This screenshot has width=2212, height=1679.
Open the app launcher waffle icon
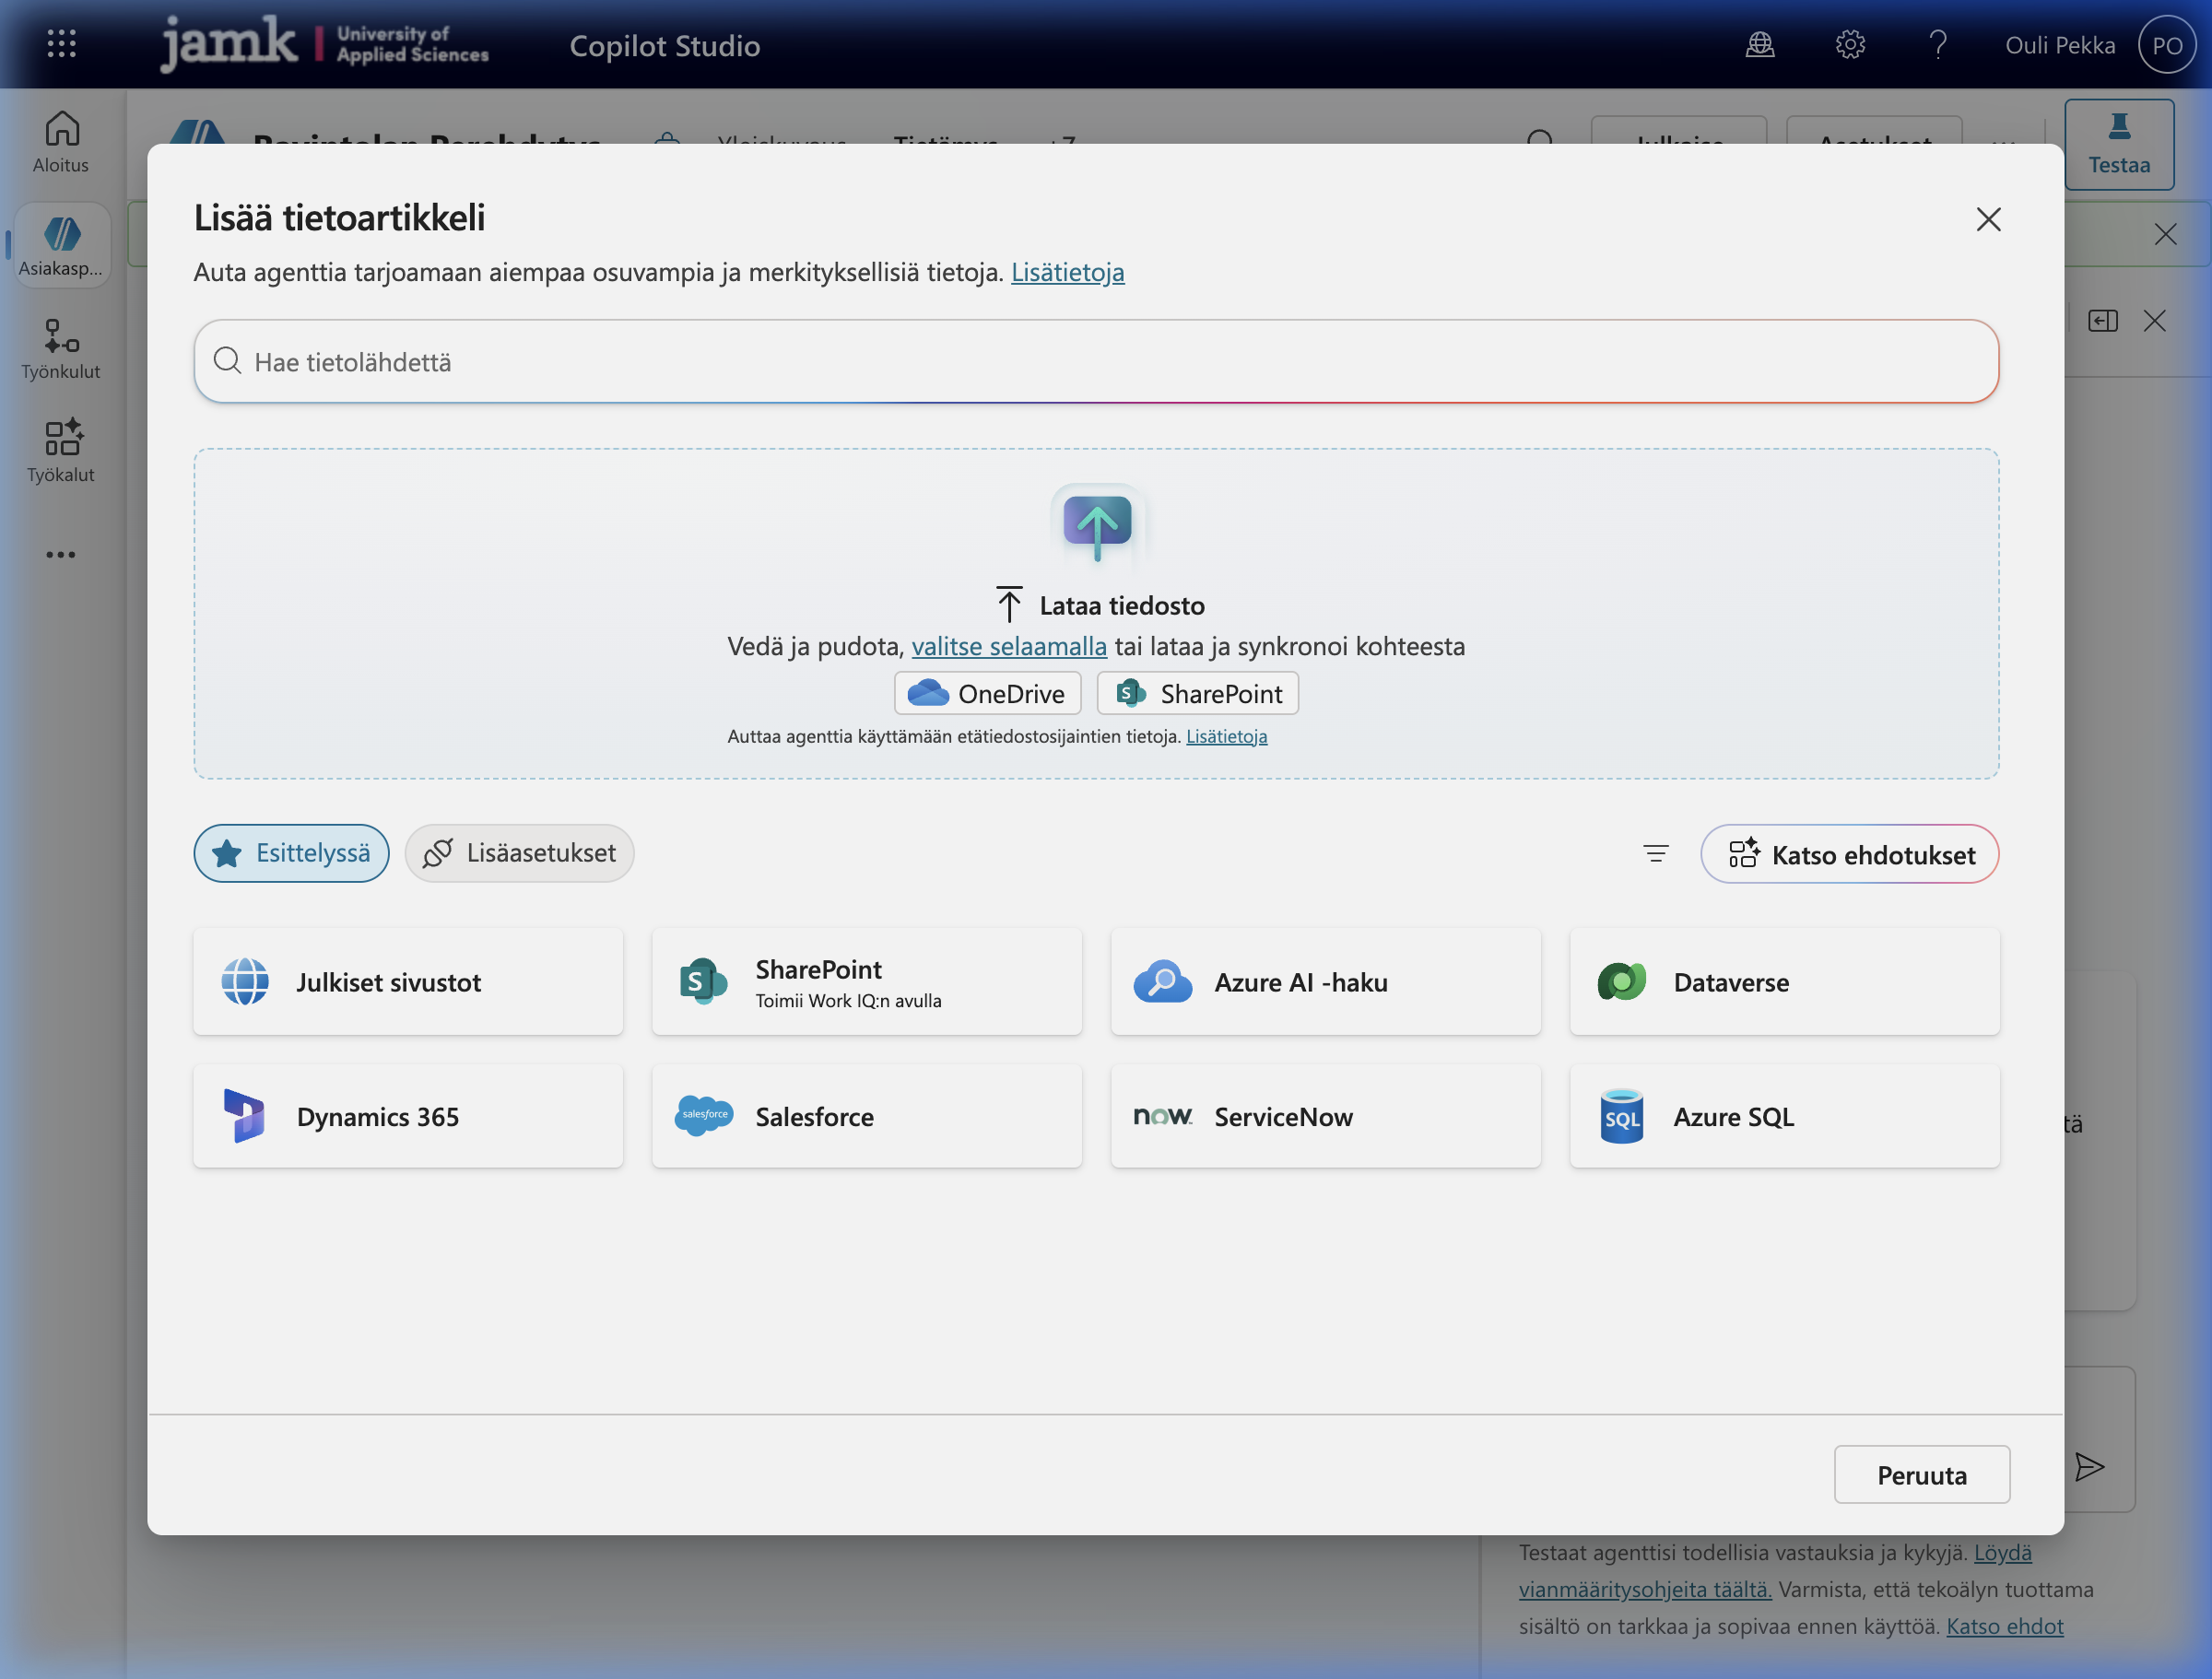pos(61,44)
